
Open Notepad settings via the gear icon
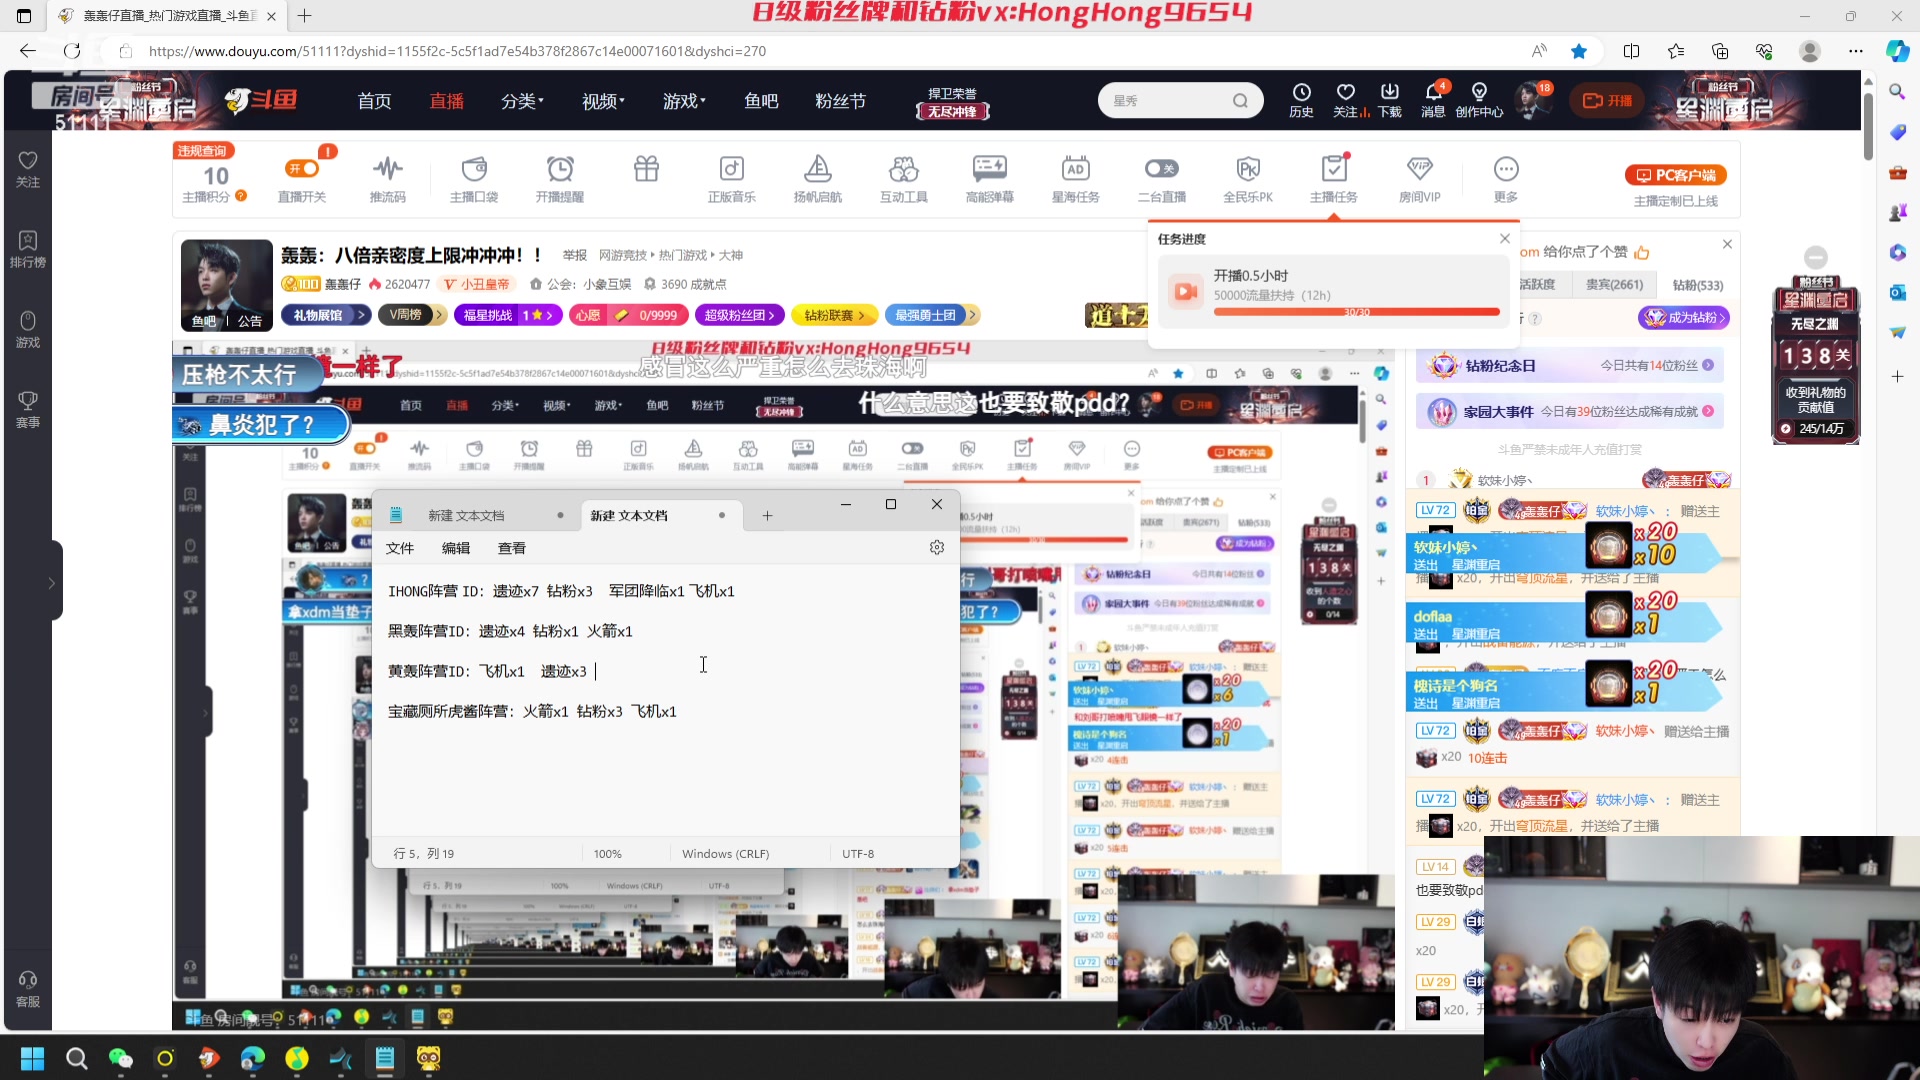pyautogui.click(x=937, y=547)
